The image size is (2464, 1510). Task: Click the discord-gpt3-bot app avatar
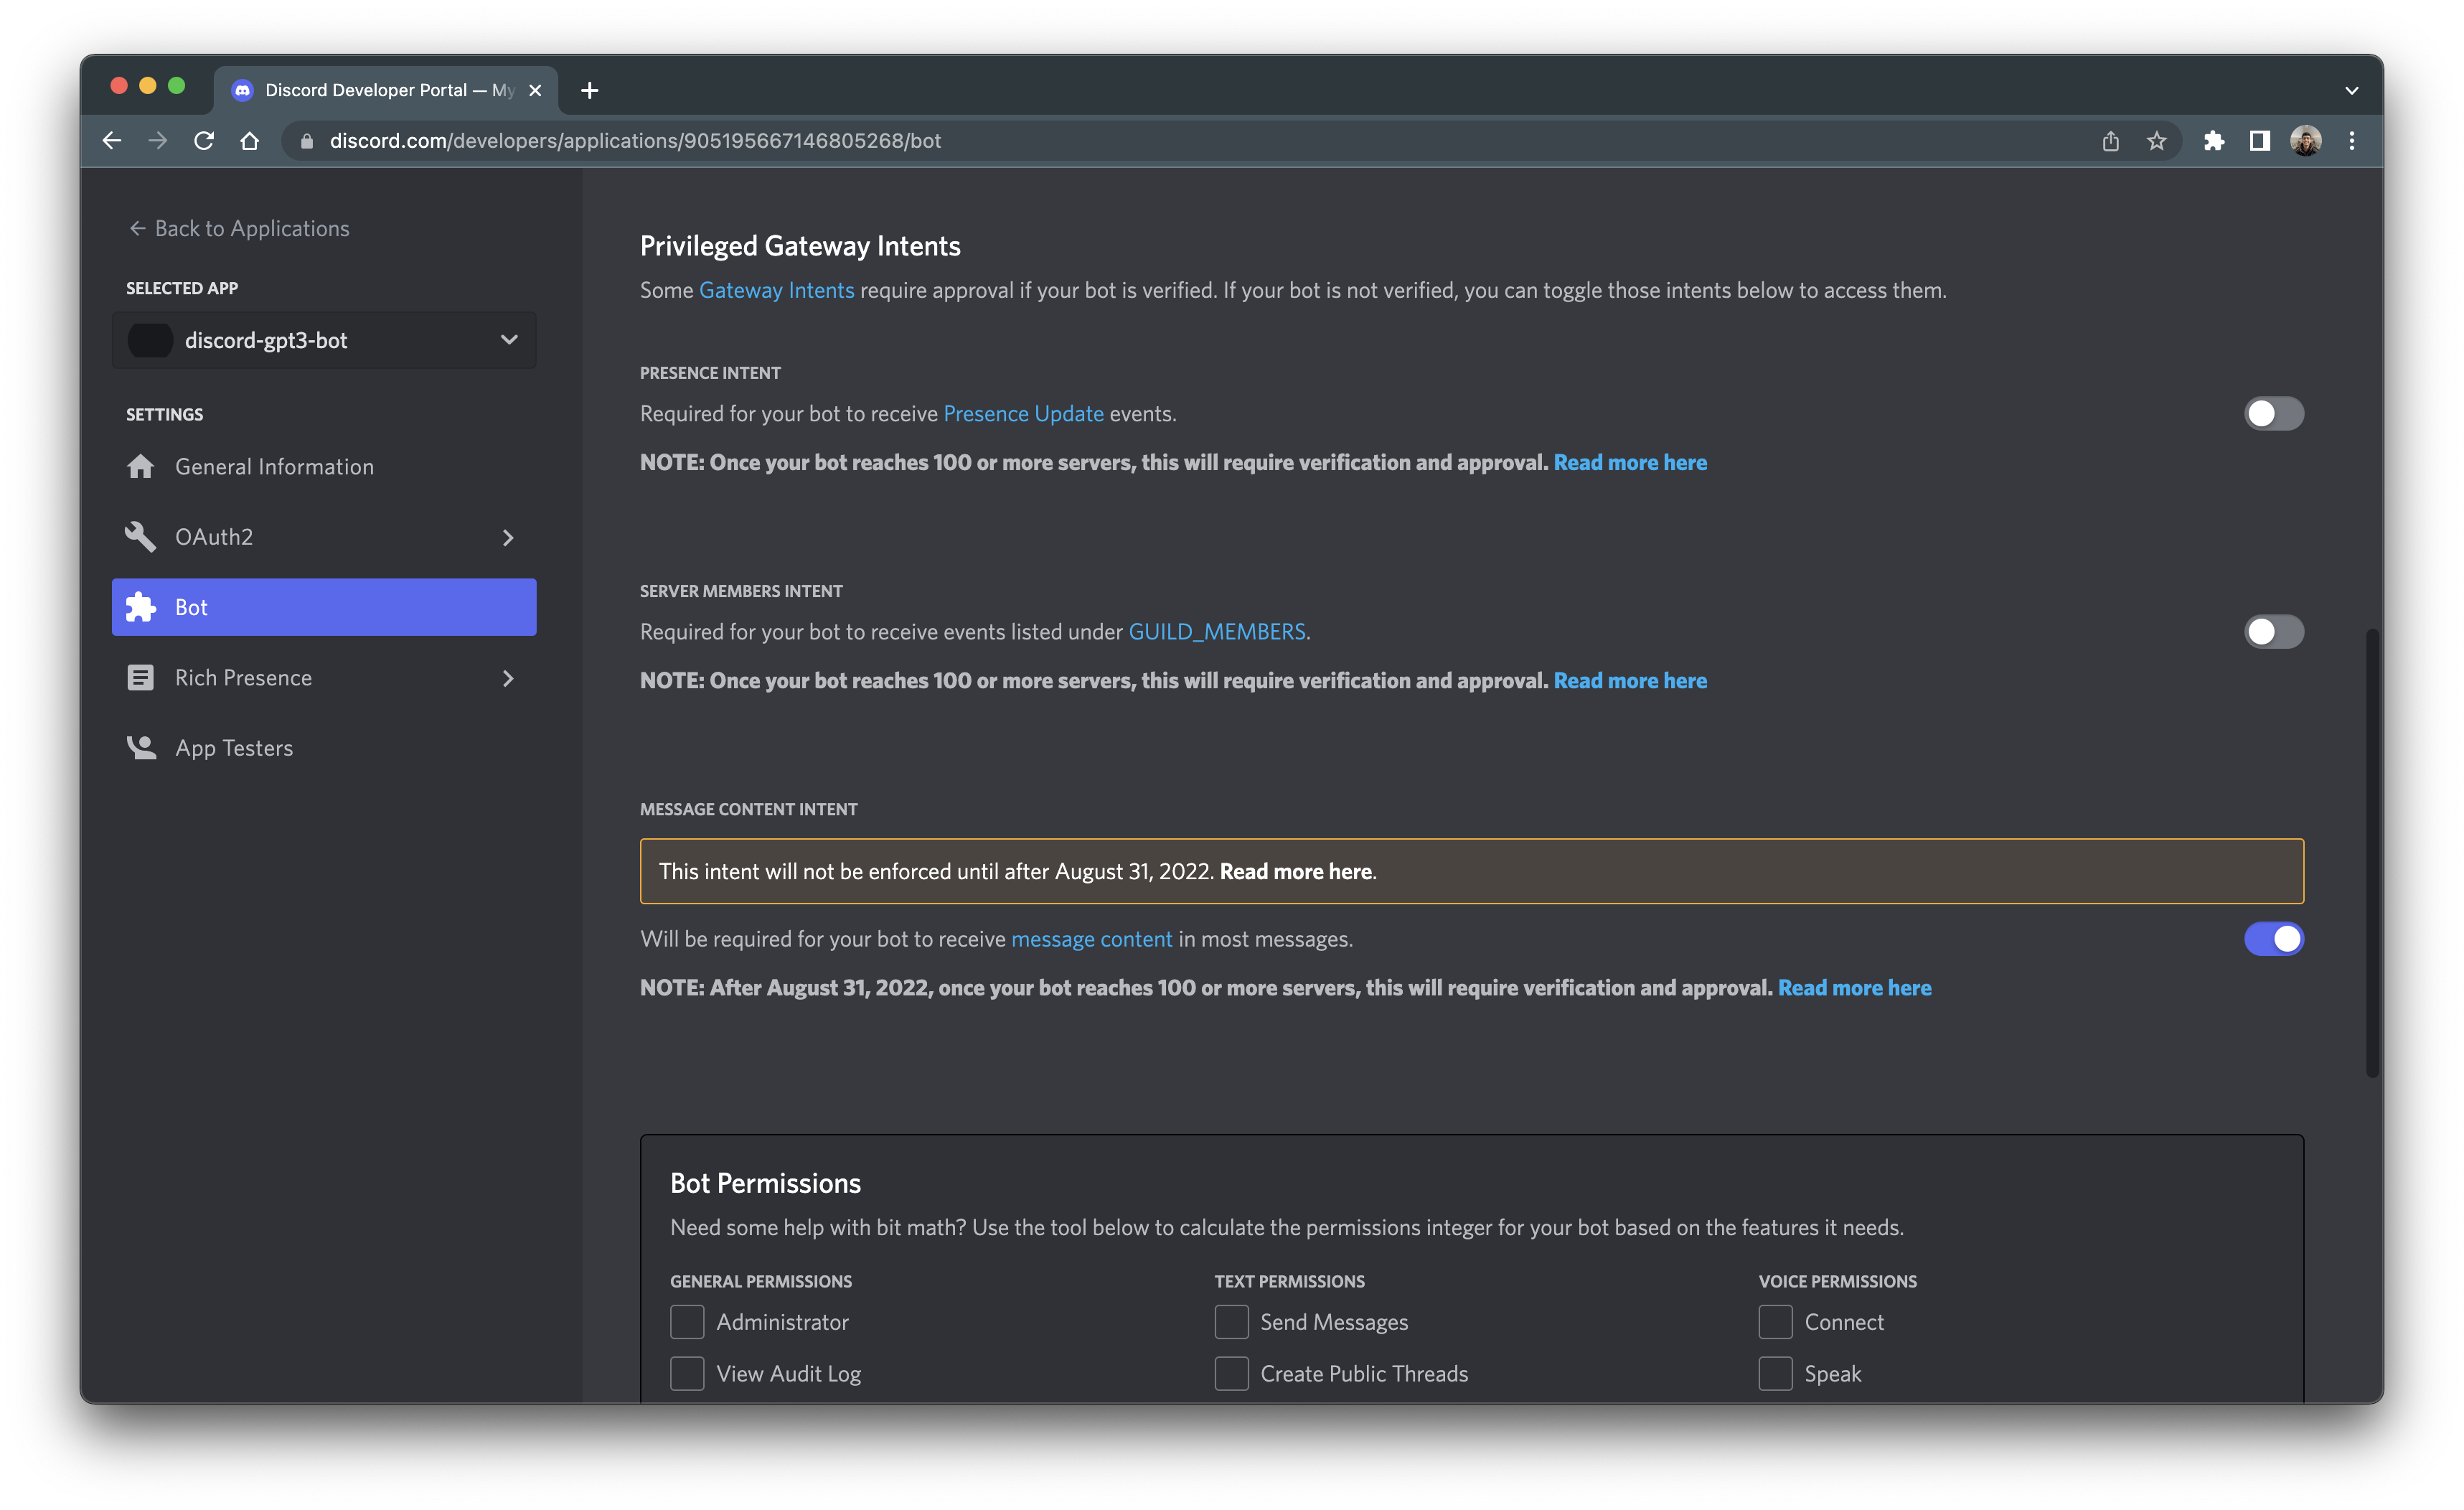(x=151, y=340)
